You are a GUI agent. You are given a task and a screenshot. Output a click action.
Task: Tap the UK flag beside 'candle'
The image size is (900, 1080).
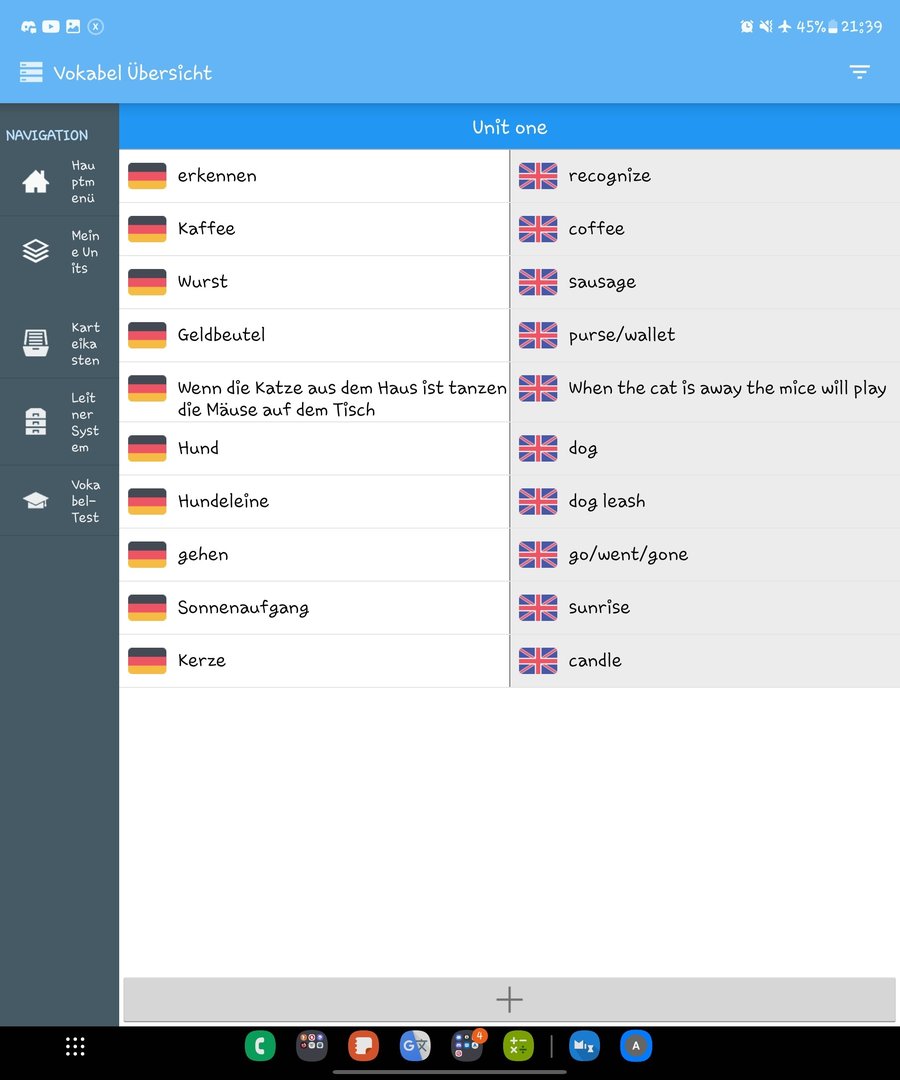(538, 661)
